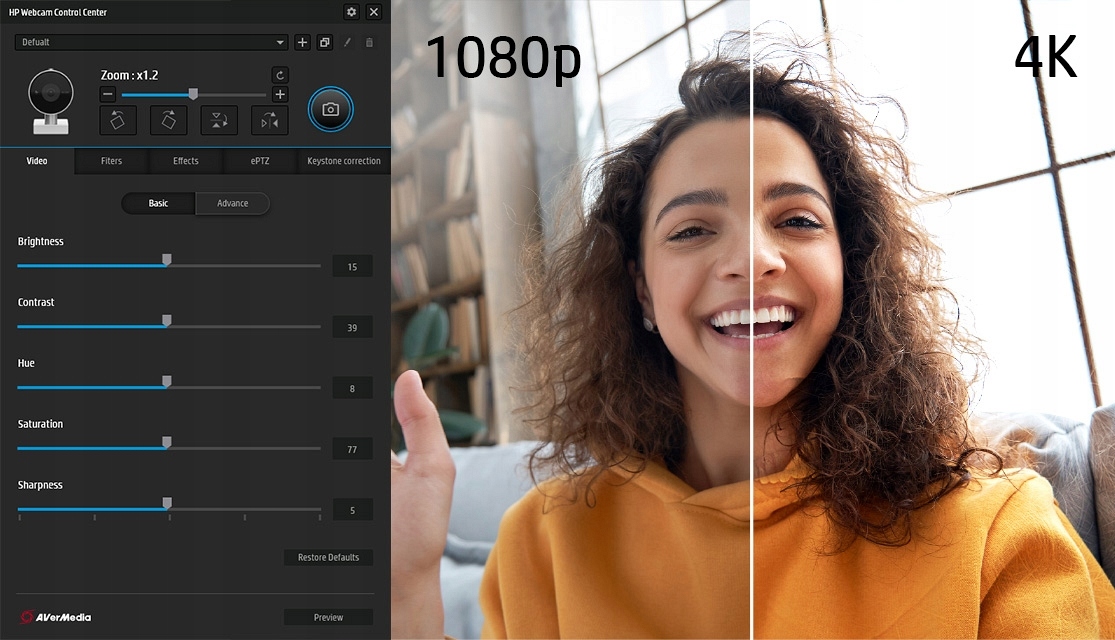Screen dimensions: 1115x640
Task: Rotate the image clockwise
Action: [169, 120]
